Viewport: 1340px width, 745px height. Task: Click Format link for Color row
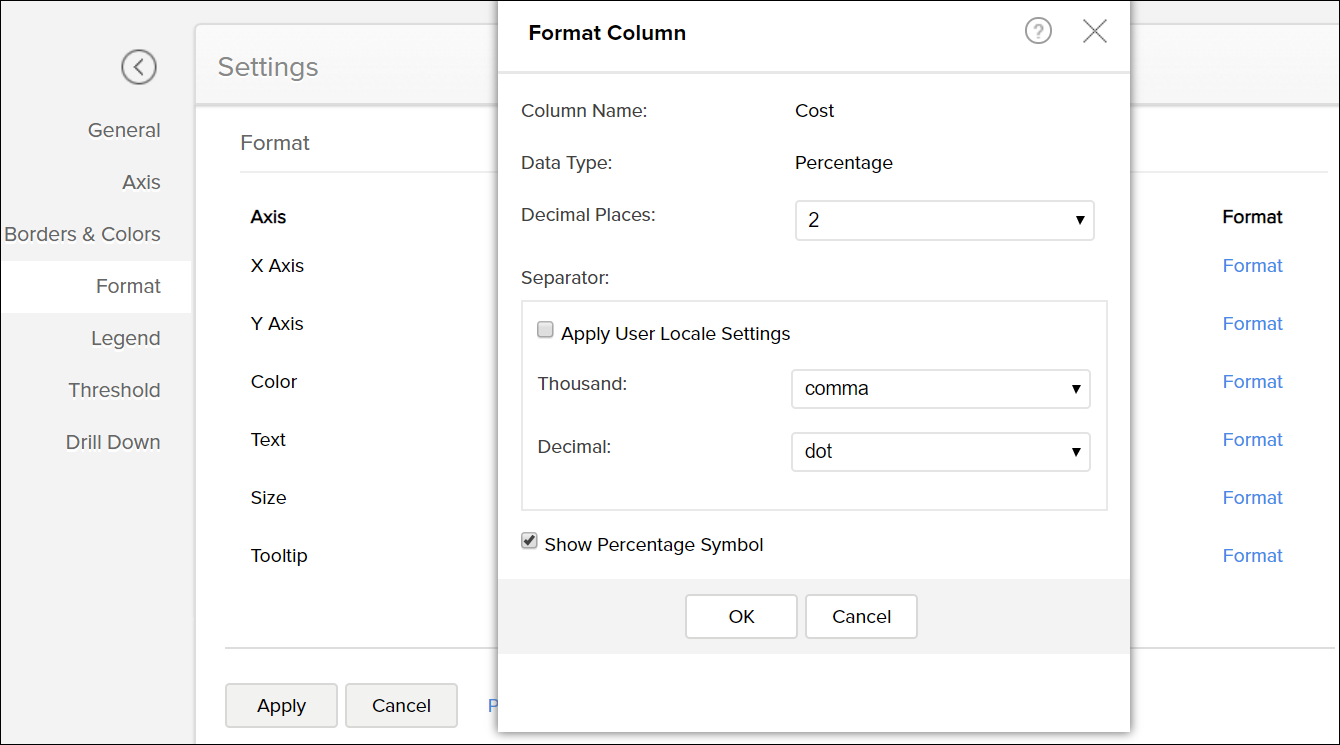click(x=1252, y=382)
